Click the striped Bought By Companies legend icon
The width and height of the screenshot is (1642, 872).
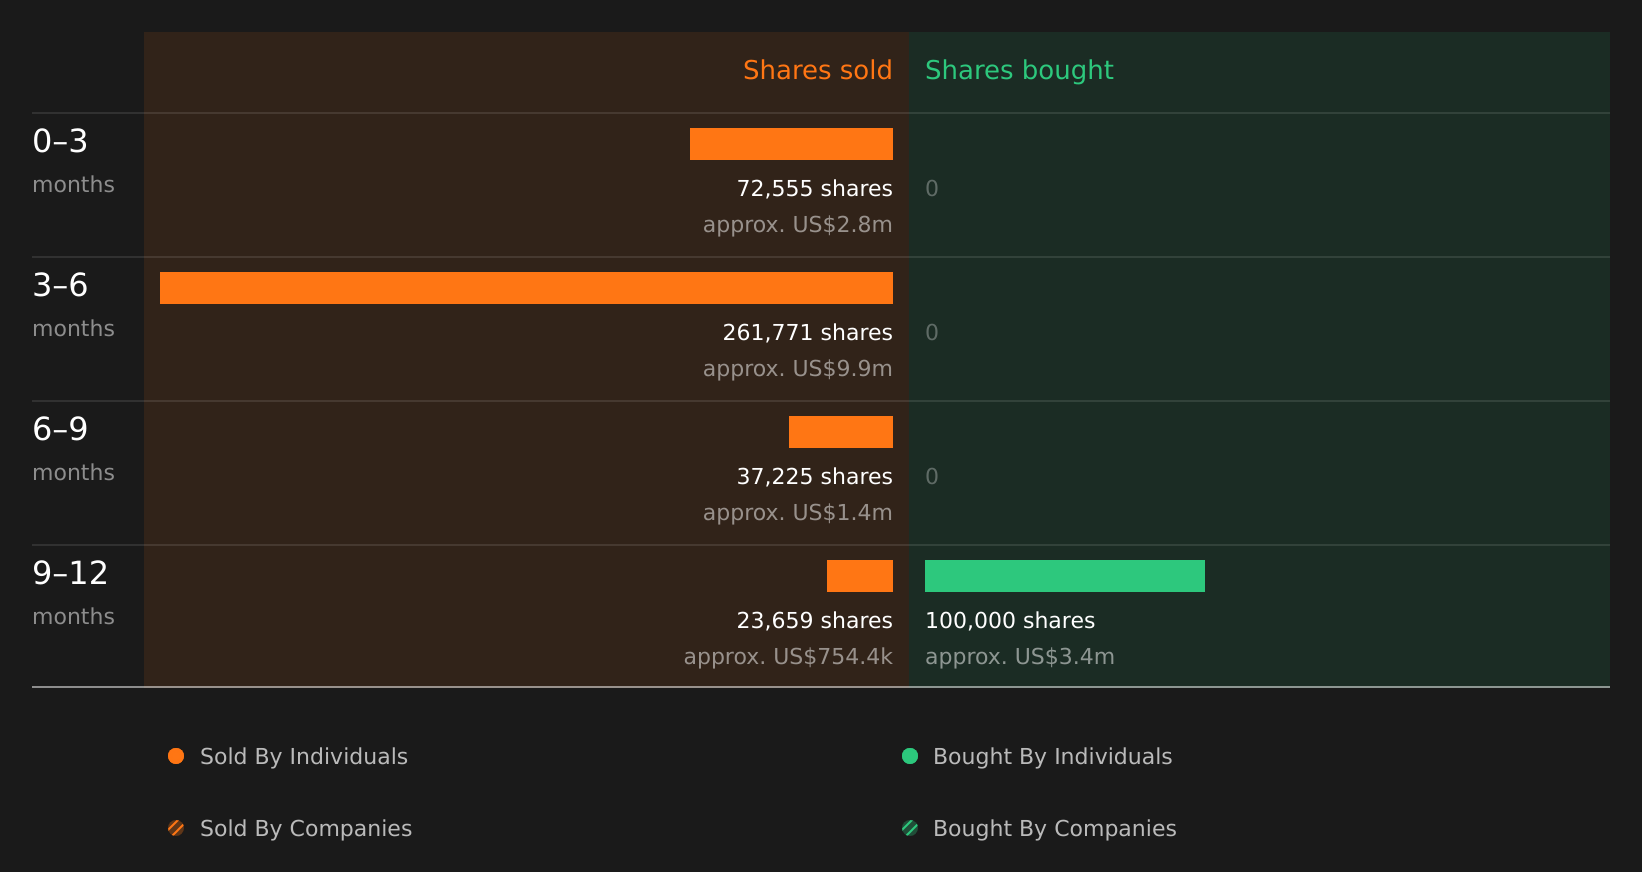tap(910, 828)
